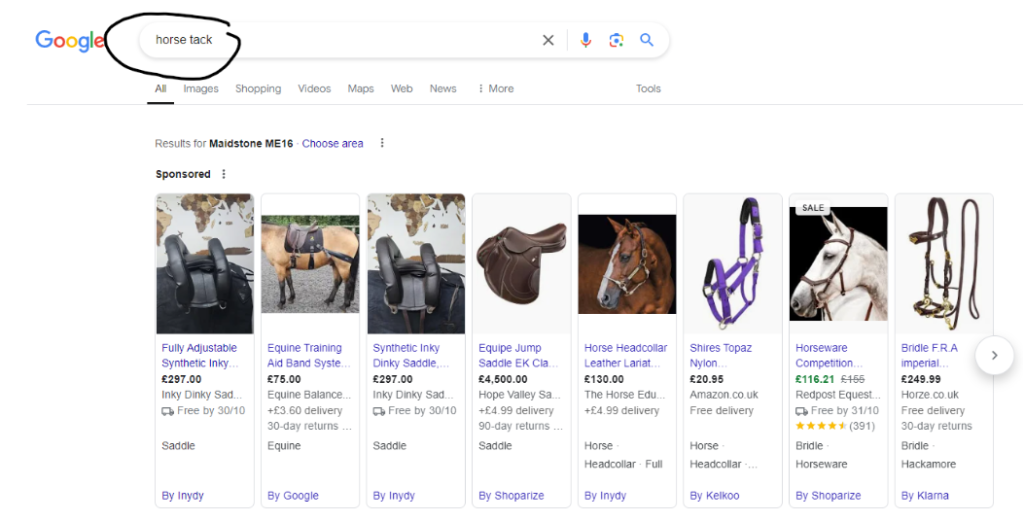Open three-dot menu next to Sponsored
Viewport: 1024px width, 521px height.
click(x=224, y=174)
